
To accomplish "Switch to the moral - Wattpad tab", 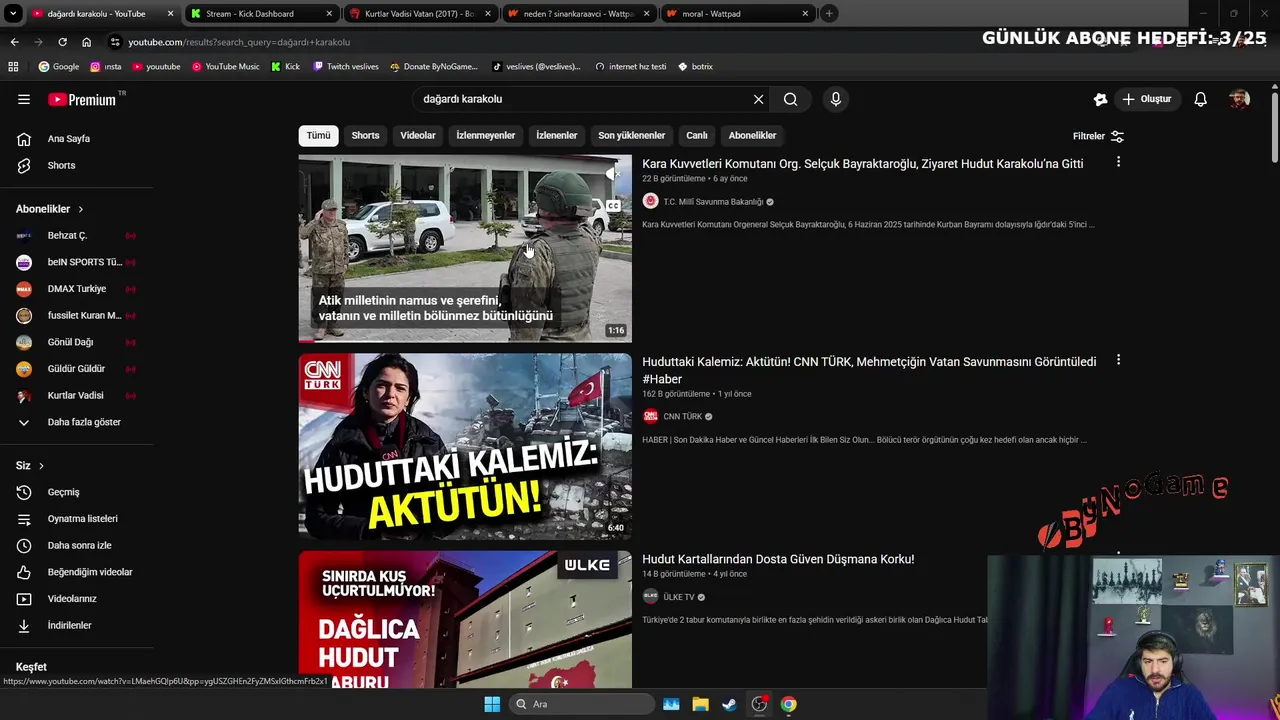I will (738, 14).
